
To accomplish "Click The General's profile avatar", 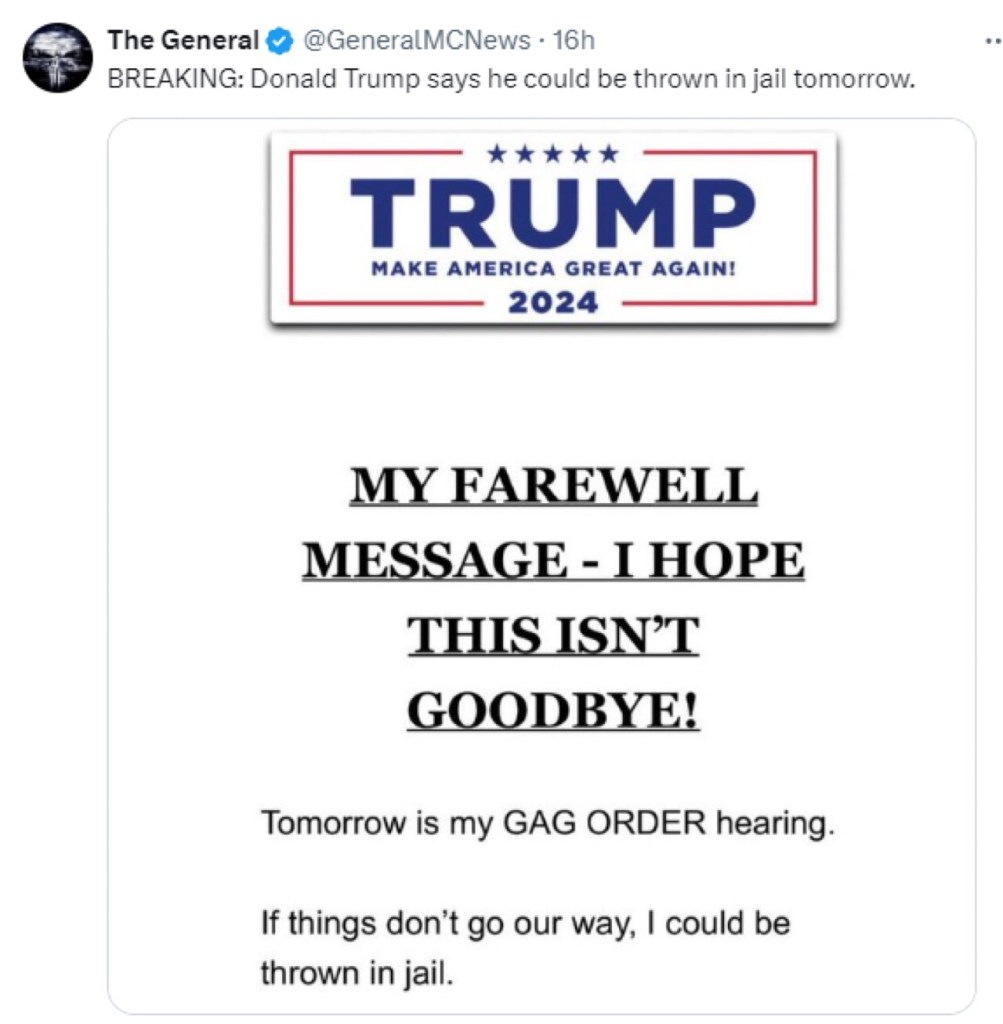I will pos(57,58).
